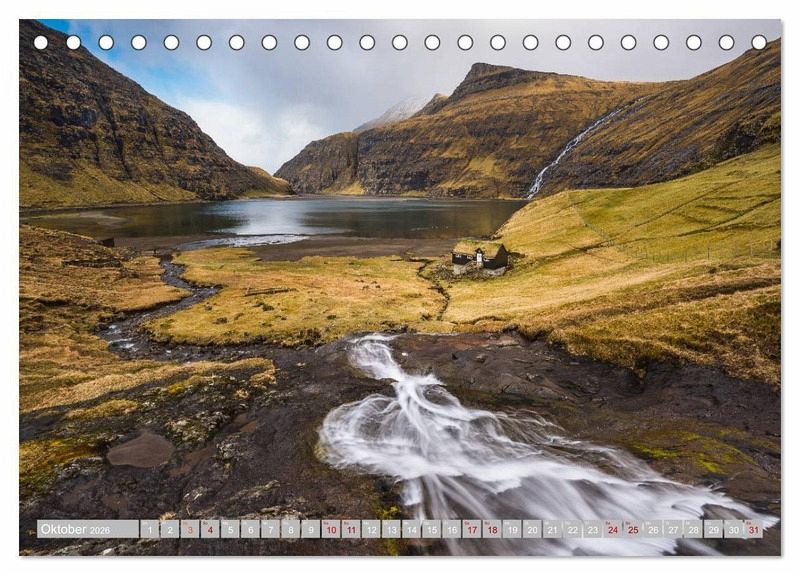Click date cell 28

[693, 529]
